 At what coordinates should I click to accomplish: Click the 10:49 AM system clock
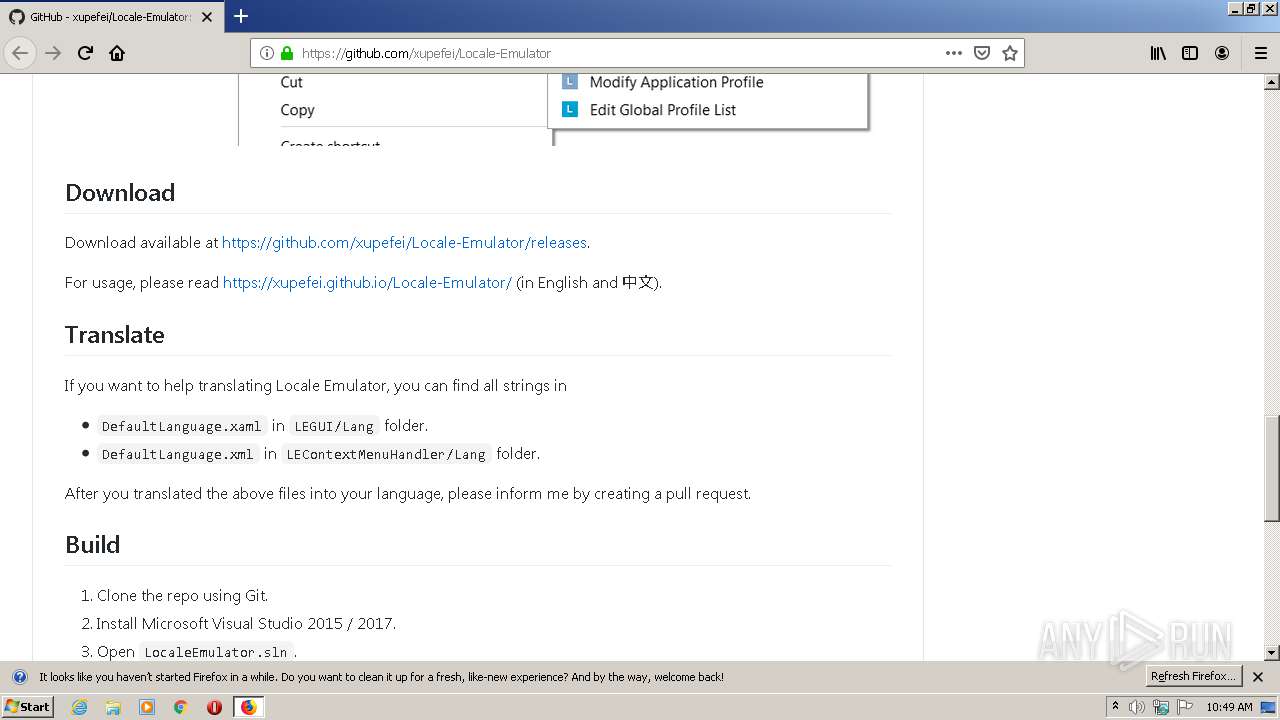pos(1229,707)
